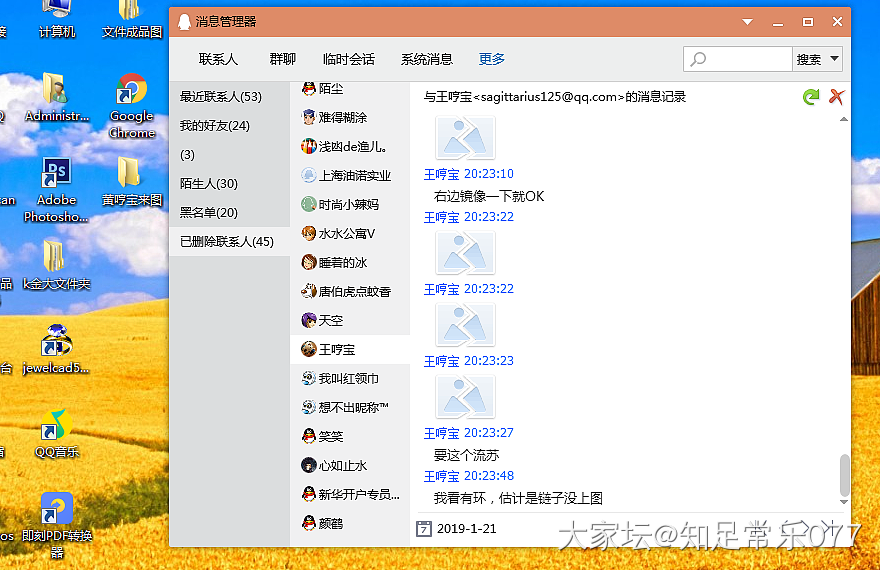Click avatar of contact 天空
Screen dimensions: 880x570
click(309, 320)
